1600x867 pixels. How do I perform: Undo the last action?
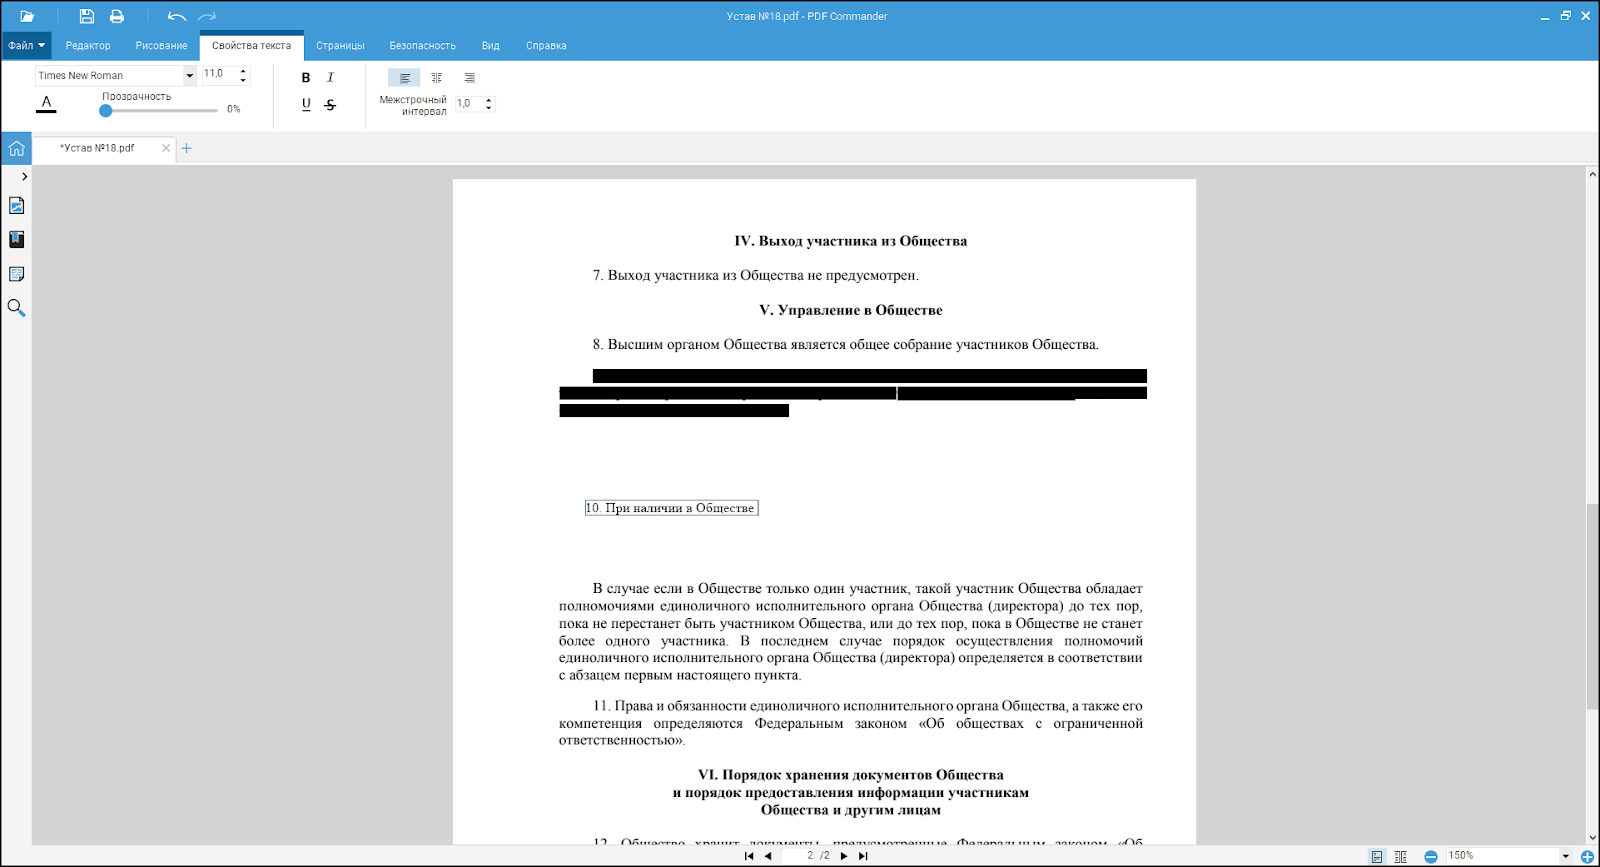point(177,16)
